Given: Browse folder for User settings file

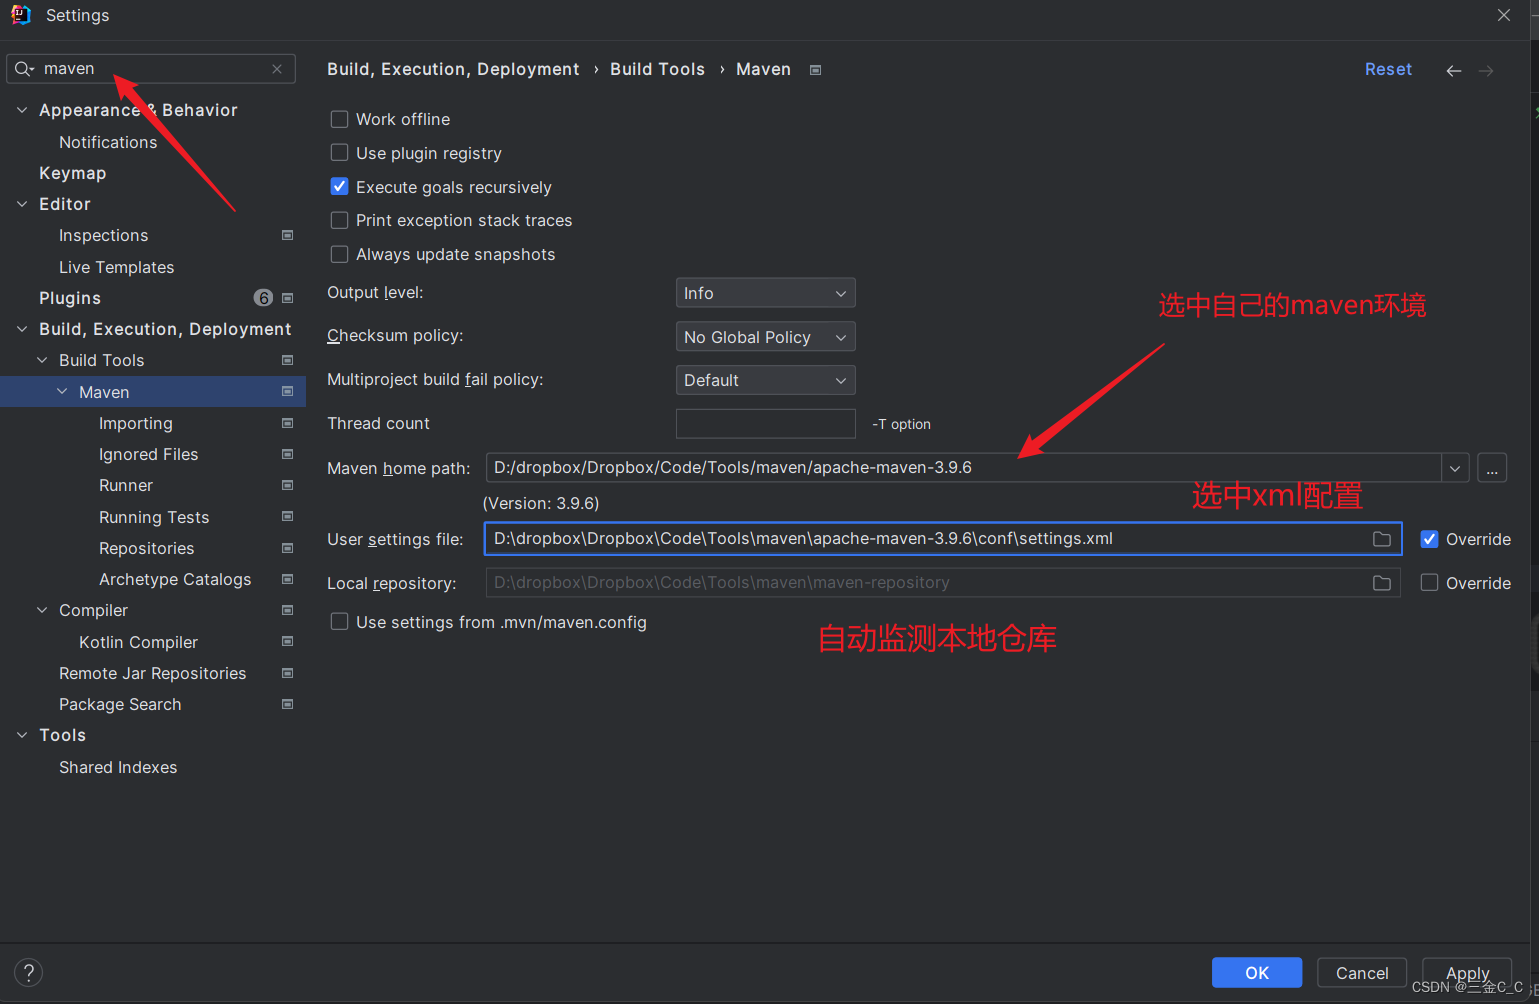Looking at the screenshot, I should (x=1382, y=539).
